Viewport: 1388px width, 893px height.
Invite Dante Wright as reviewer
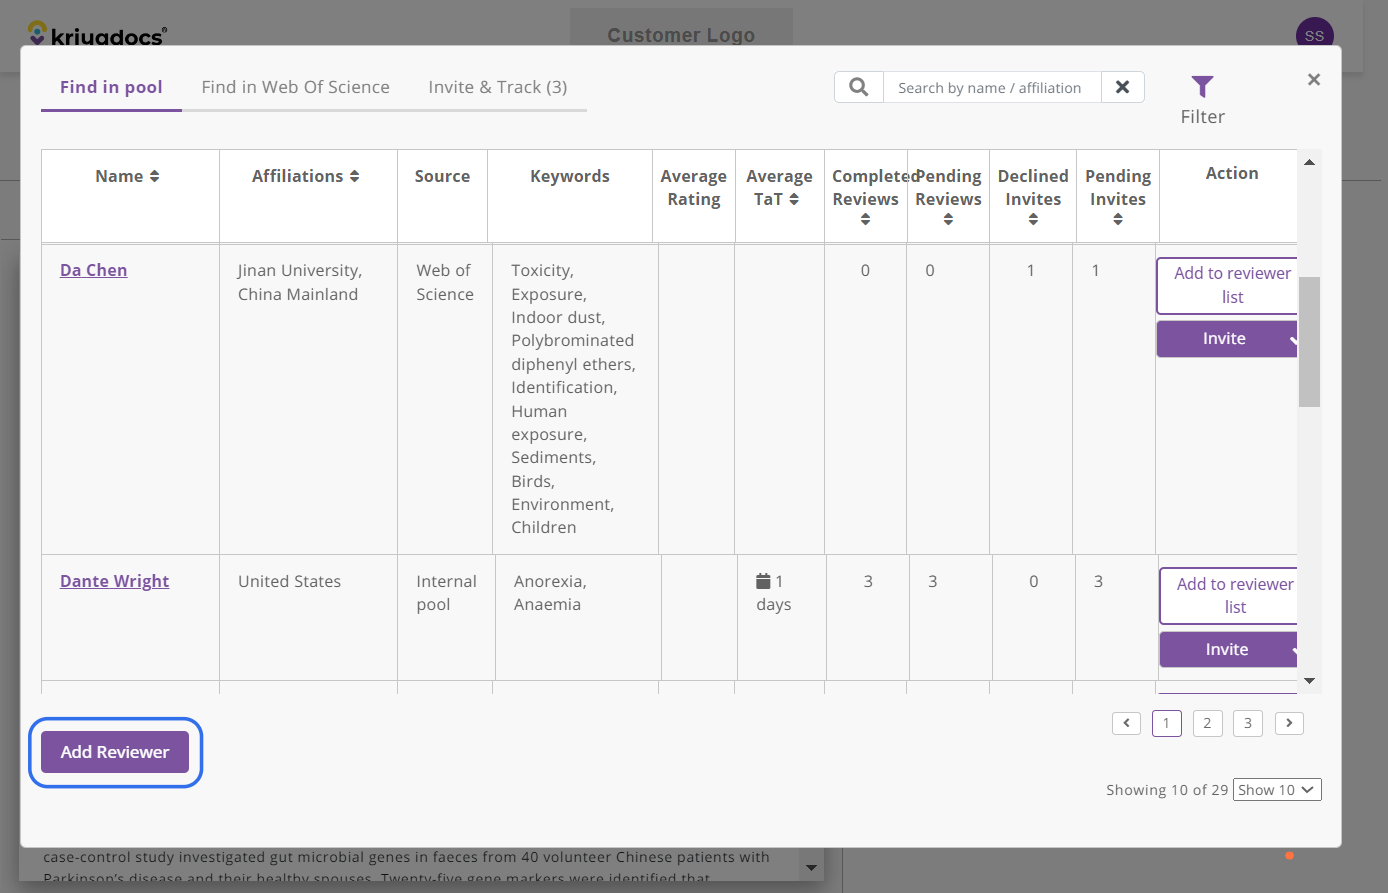(x=1227, y=649)
